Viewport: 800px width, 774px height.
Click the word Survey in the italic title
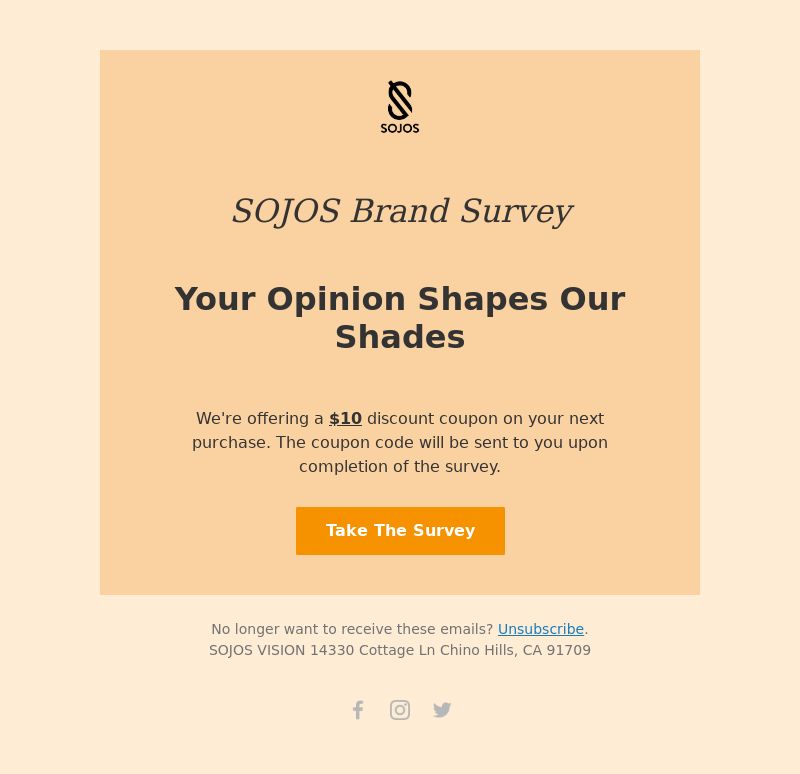[516, 211]
